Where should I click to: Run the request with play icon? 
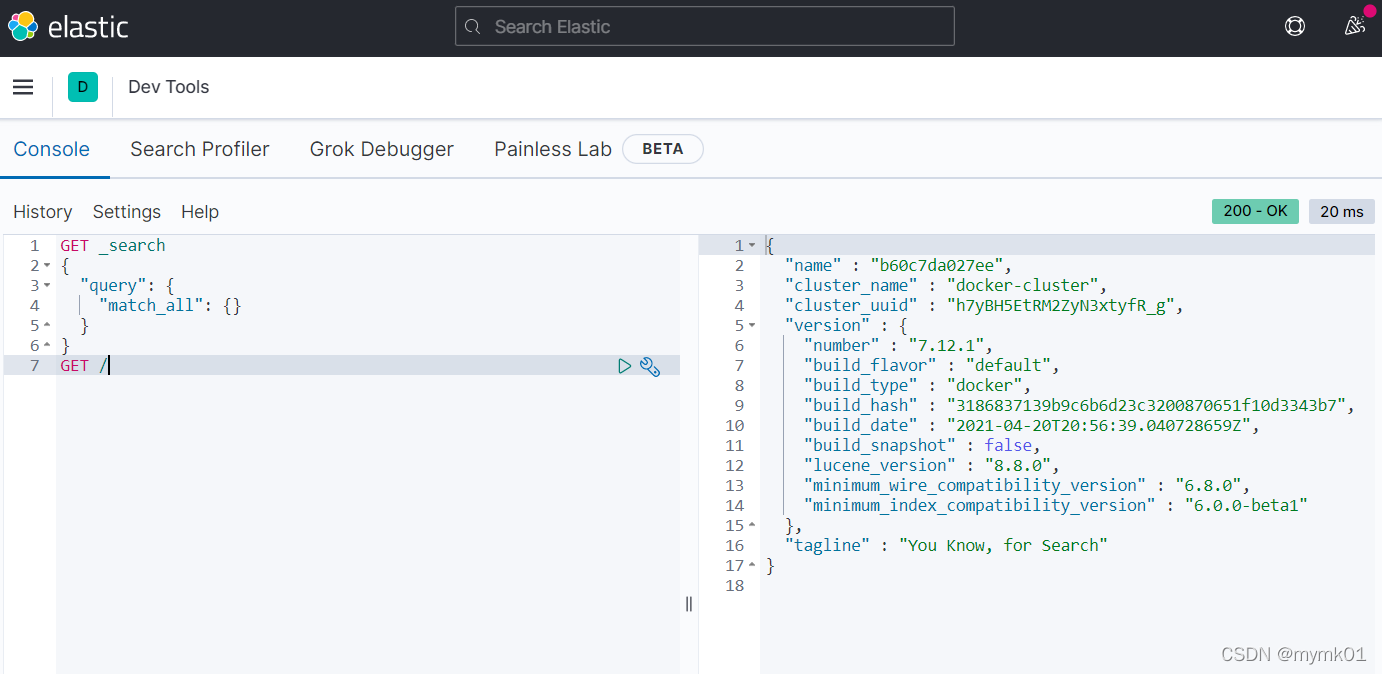tap(625, 366)
